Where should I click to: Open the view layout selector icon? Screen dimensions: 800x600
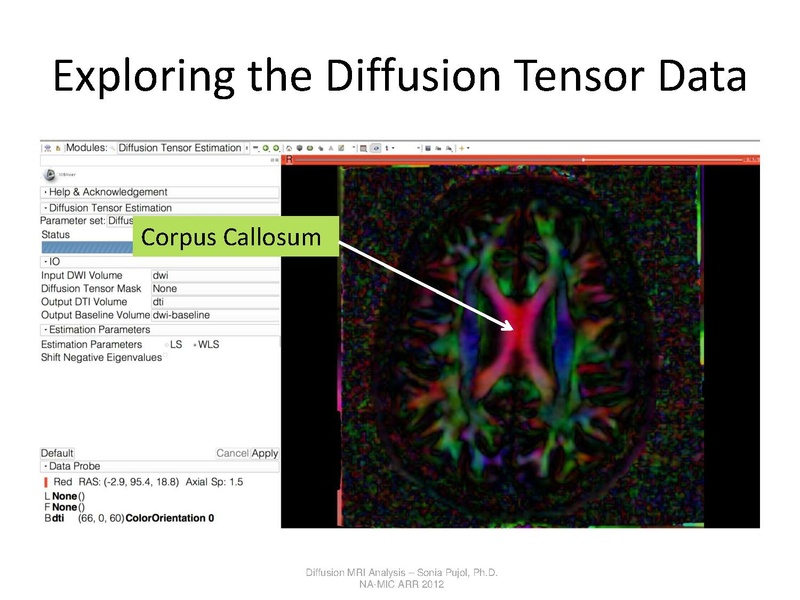click(363, 148)
